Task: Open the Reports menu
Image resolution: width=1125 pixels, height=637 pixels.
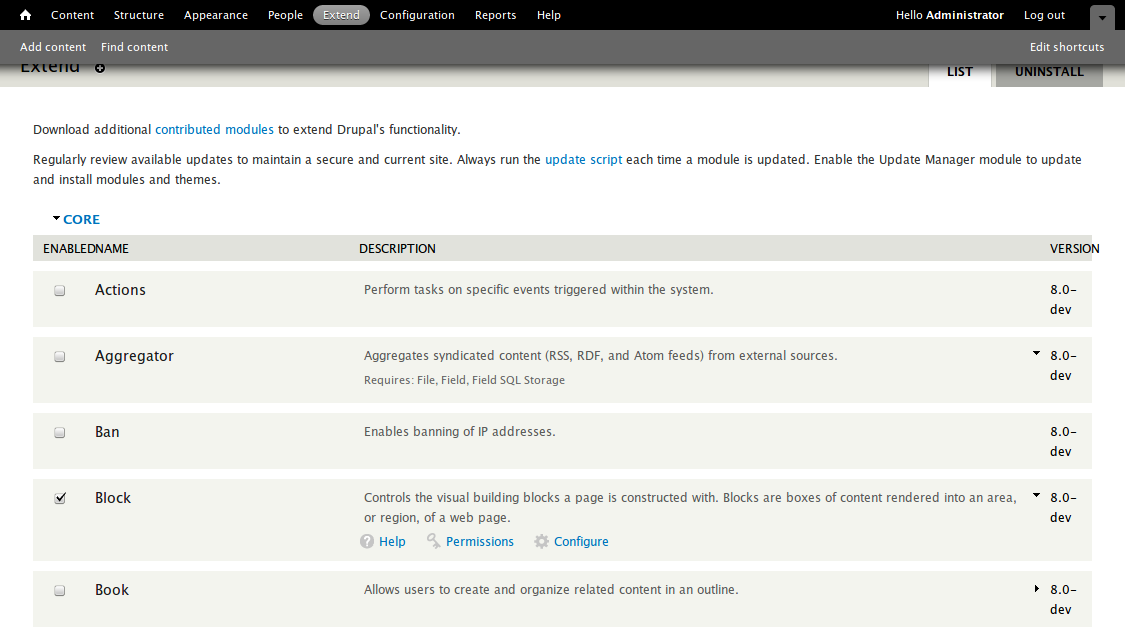Action: (x=495, y=15)
